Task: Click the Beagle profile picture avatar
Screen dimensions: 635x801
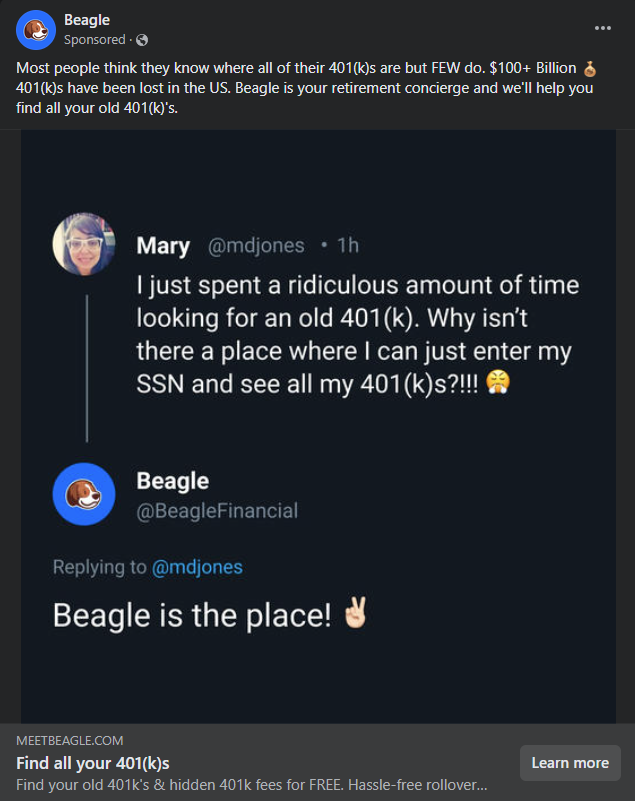Action: point(35,30)
